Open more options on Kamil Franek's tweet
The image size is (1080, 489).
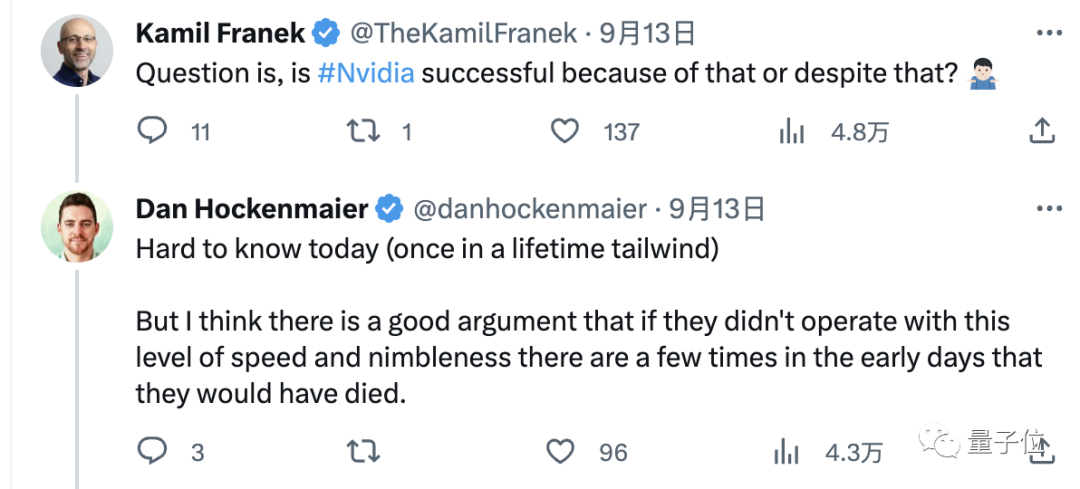tap(1049, 33)
